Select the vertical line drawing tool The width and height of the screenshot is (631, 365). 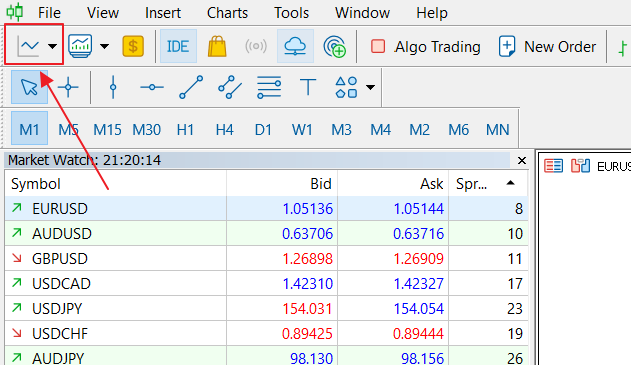point(113,87)
